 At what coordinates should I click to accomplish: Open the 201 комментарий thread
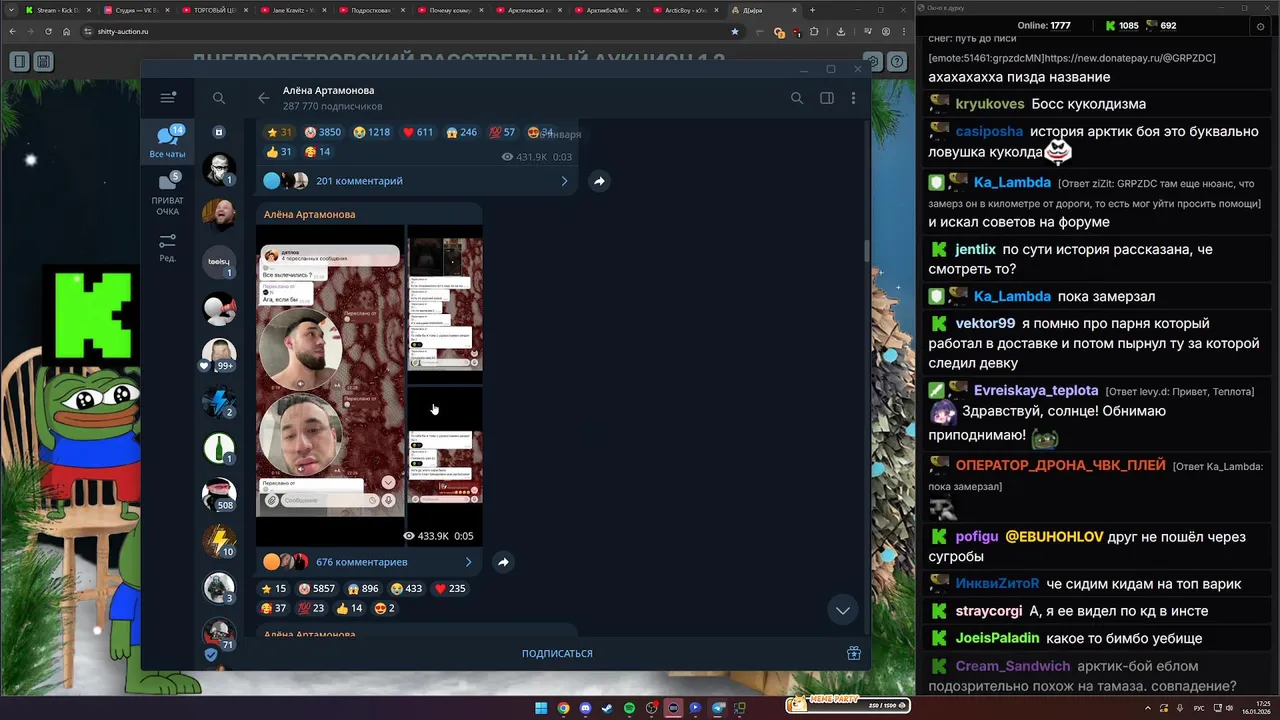[x=359, y=181]
